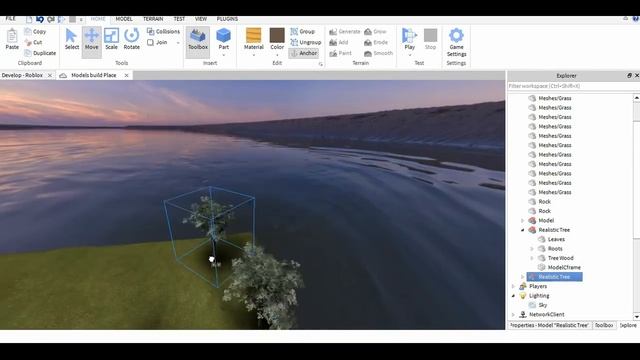Switch to the TEST ribbon tab

(x=179, y=19)
